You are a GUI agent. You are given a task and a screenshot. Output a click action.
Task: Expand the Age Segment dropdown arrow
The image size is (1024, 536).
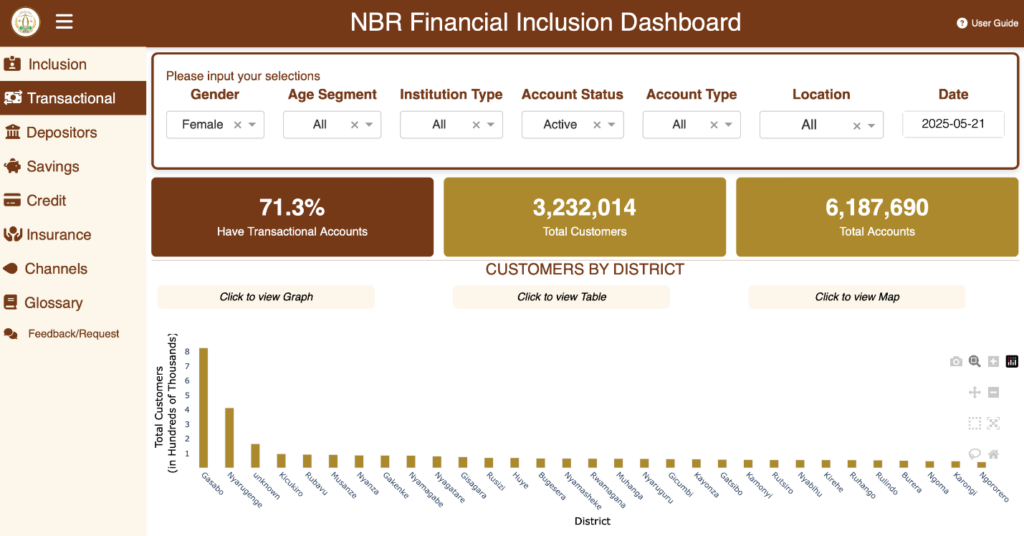click(x=369, y=125)
